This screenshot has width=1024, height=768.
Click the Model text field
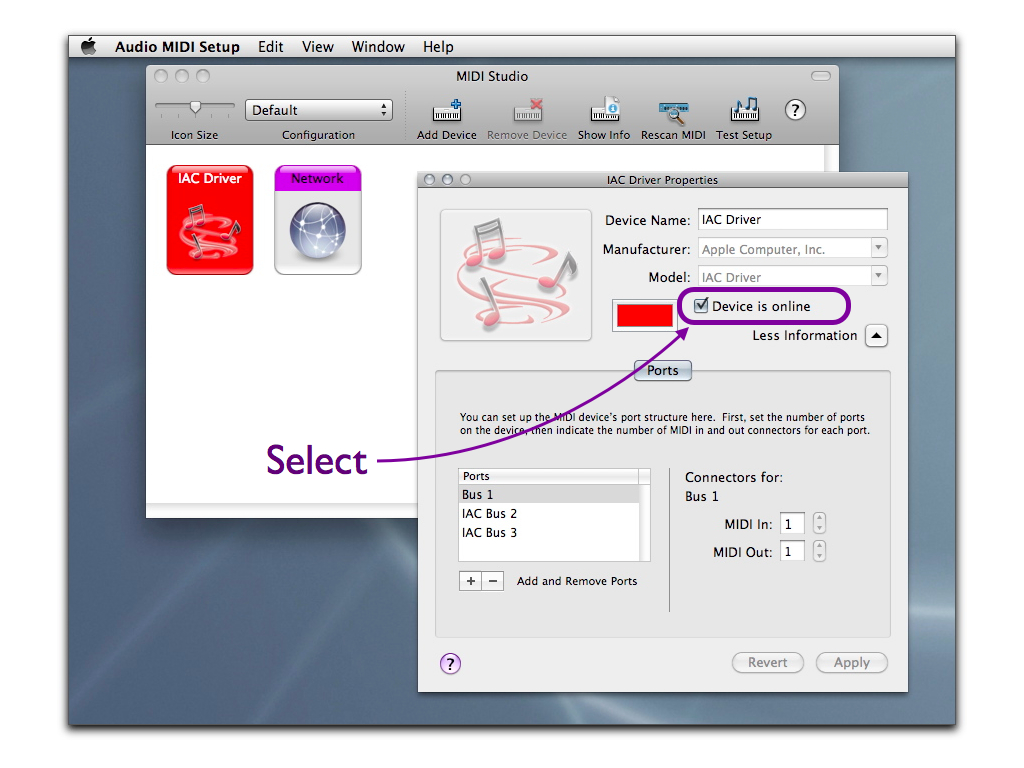pos(785,276)
